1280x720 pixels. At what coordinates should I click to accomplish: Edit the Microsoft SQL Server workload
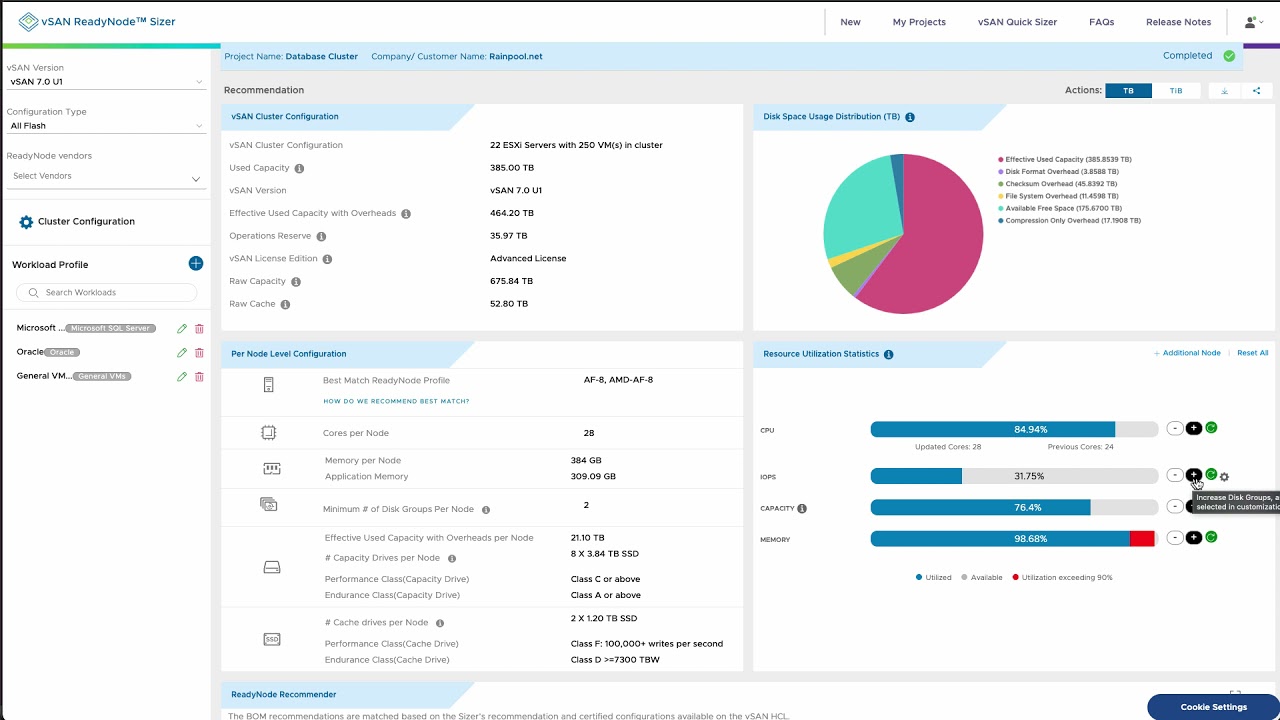[182, 329]
